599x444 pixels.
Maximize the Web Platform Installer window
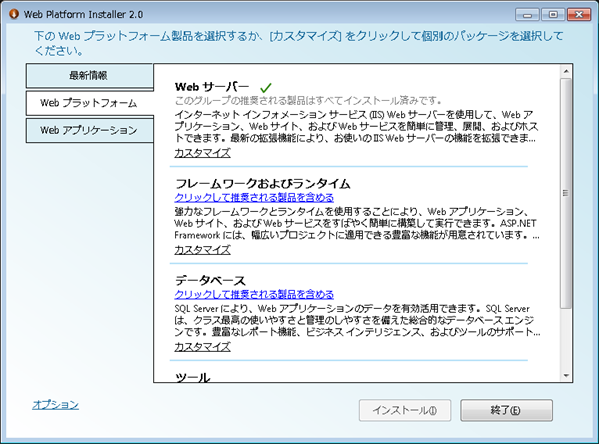pyautogui.click(x=553, y=15)
